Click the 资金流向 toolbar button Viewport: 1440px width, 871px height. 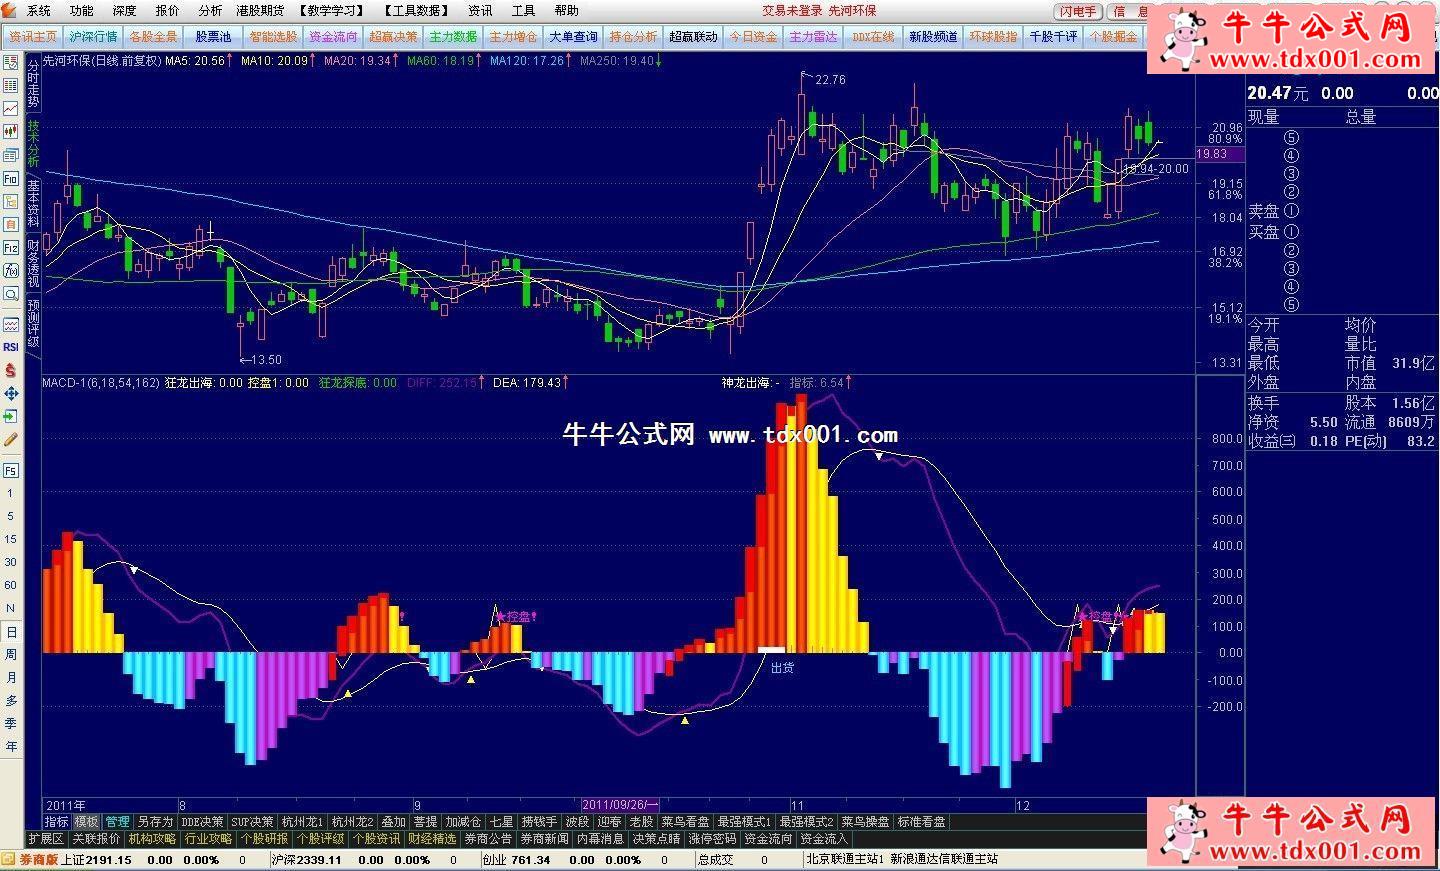[333, 37]
